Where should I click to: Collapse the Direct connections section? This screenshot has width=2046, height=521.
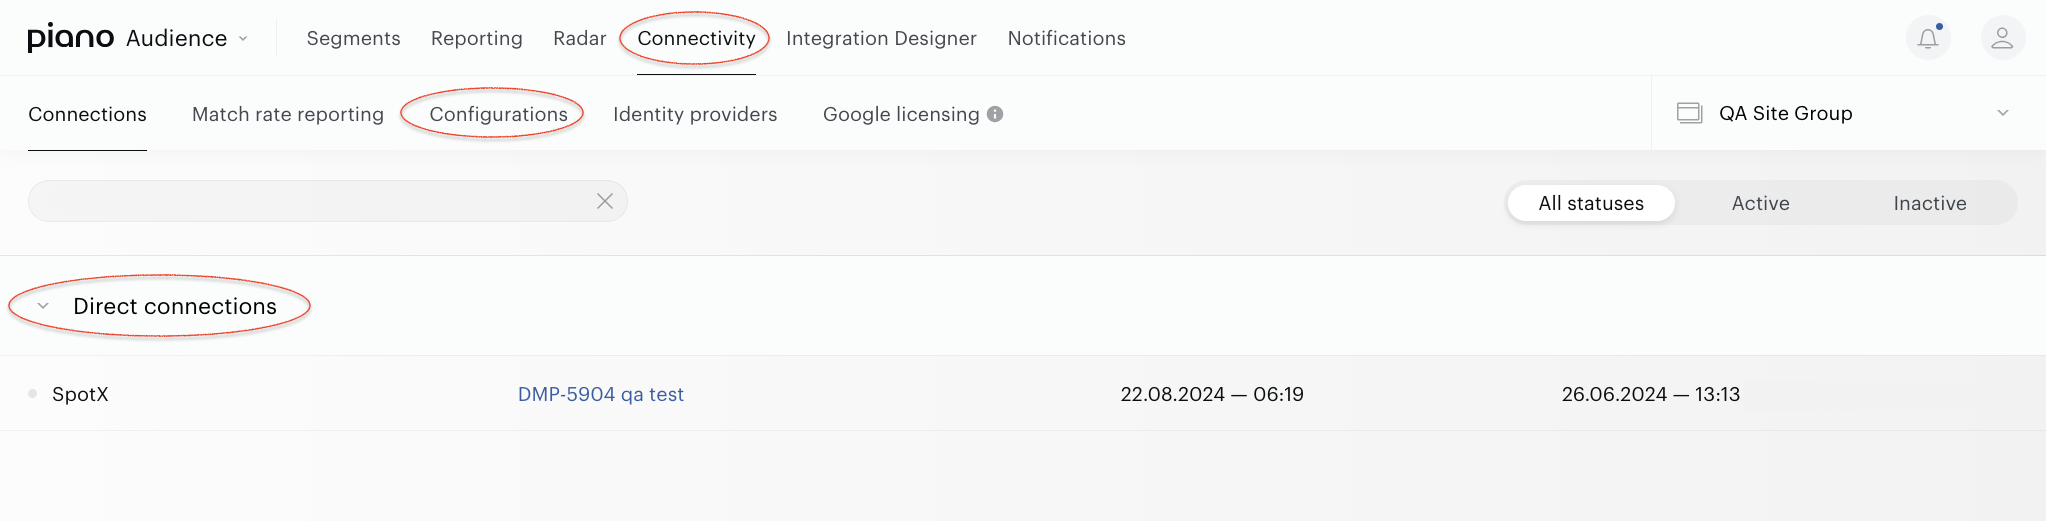coord(43,306)
